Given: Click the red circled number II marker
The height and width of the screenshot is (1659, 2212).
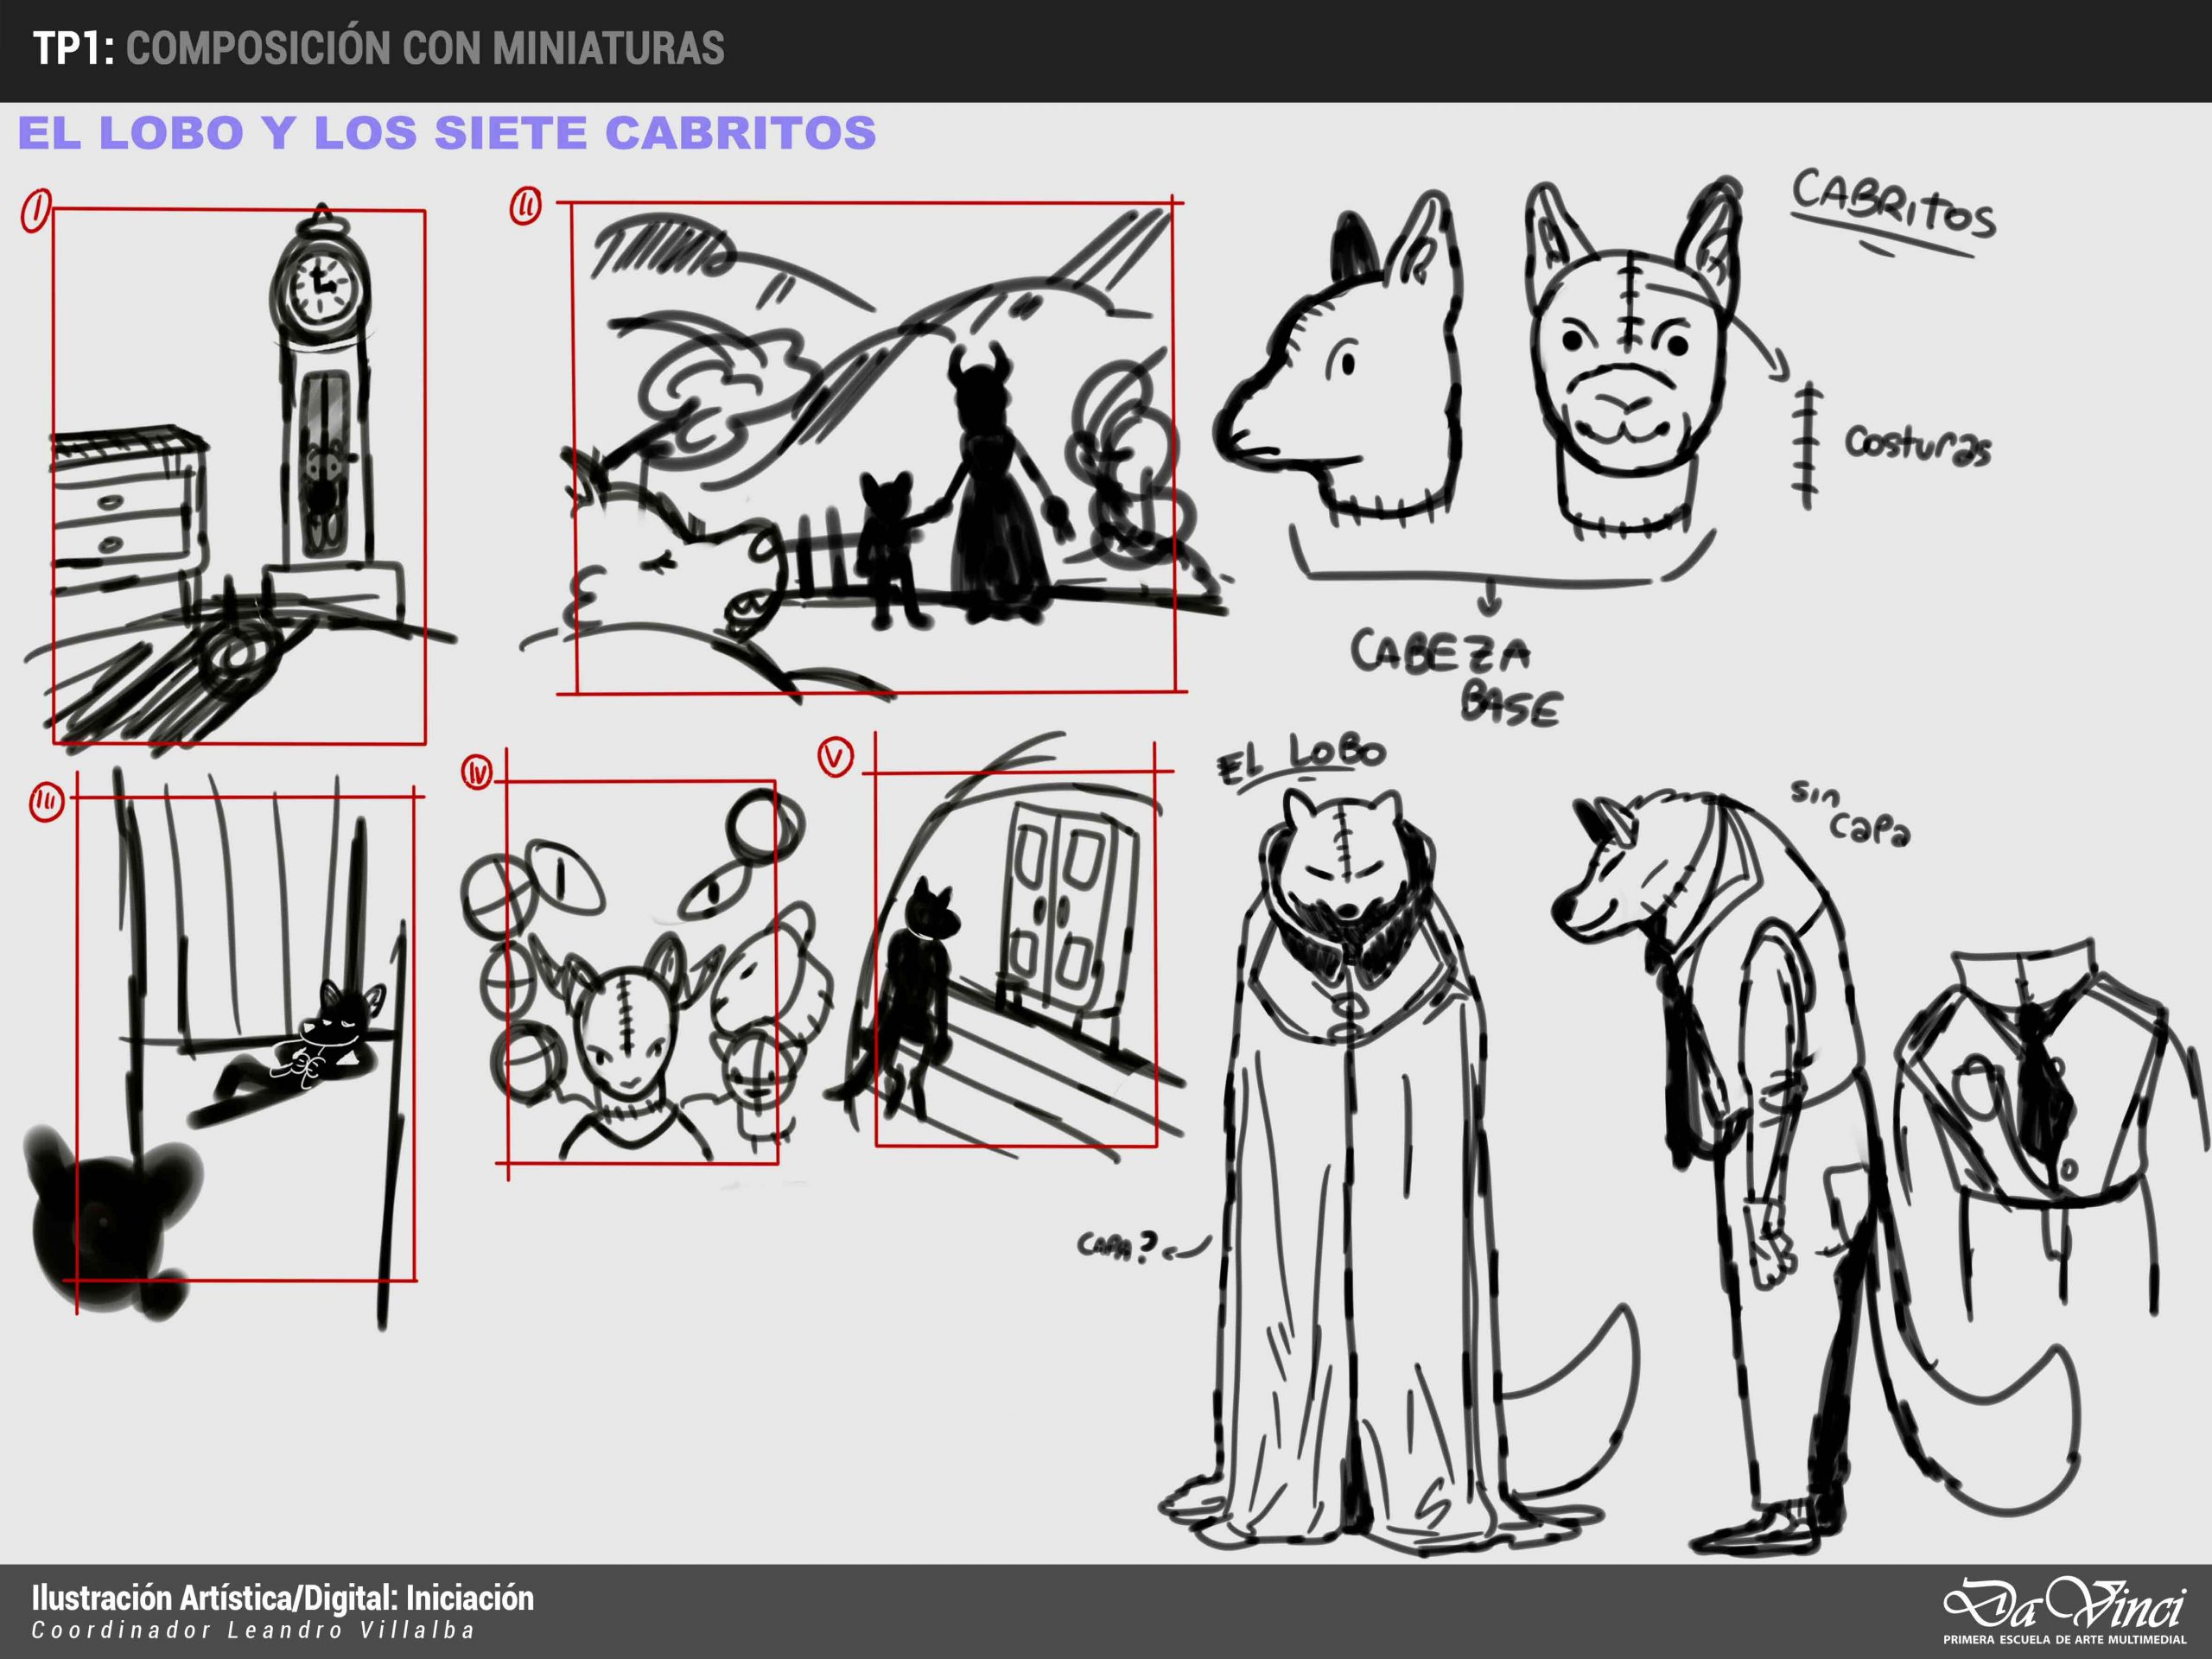Looking at the screenshot, I should [x=525, y=207].
